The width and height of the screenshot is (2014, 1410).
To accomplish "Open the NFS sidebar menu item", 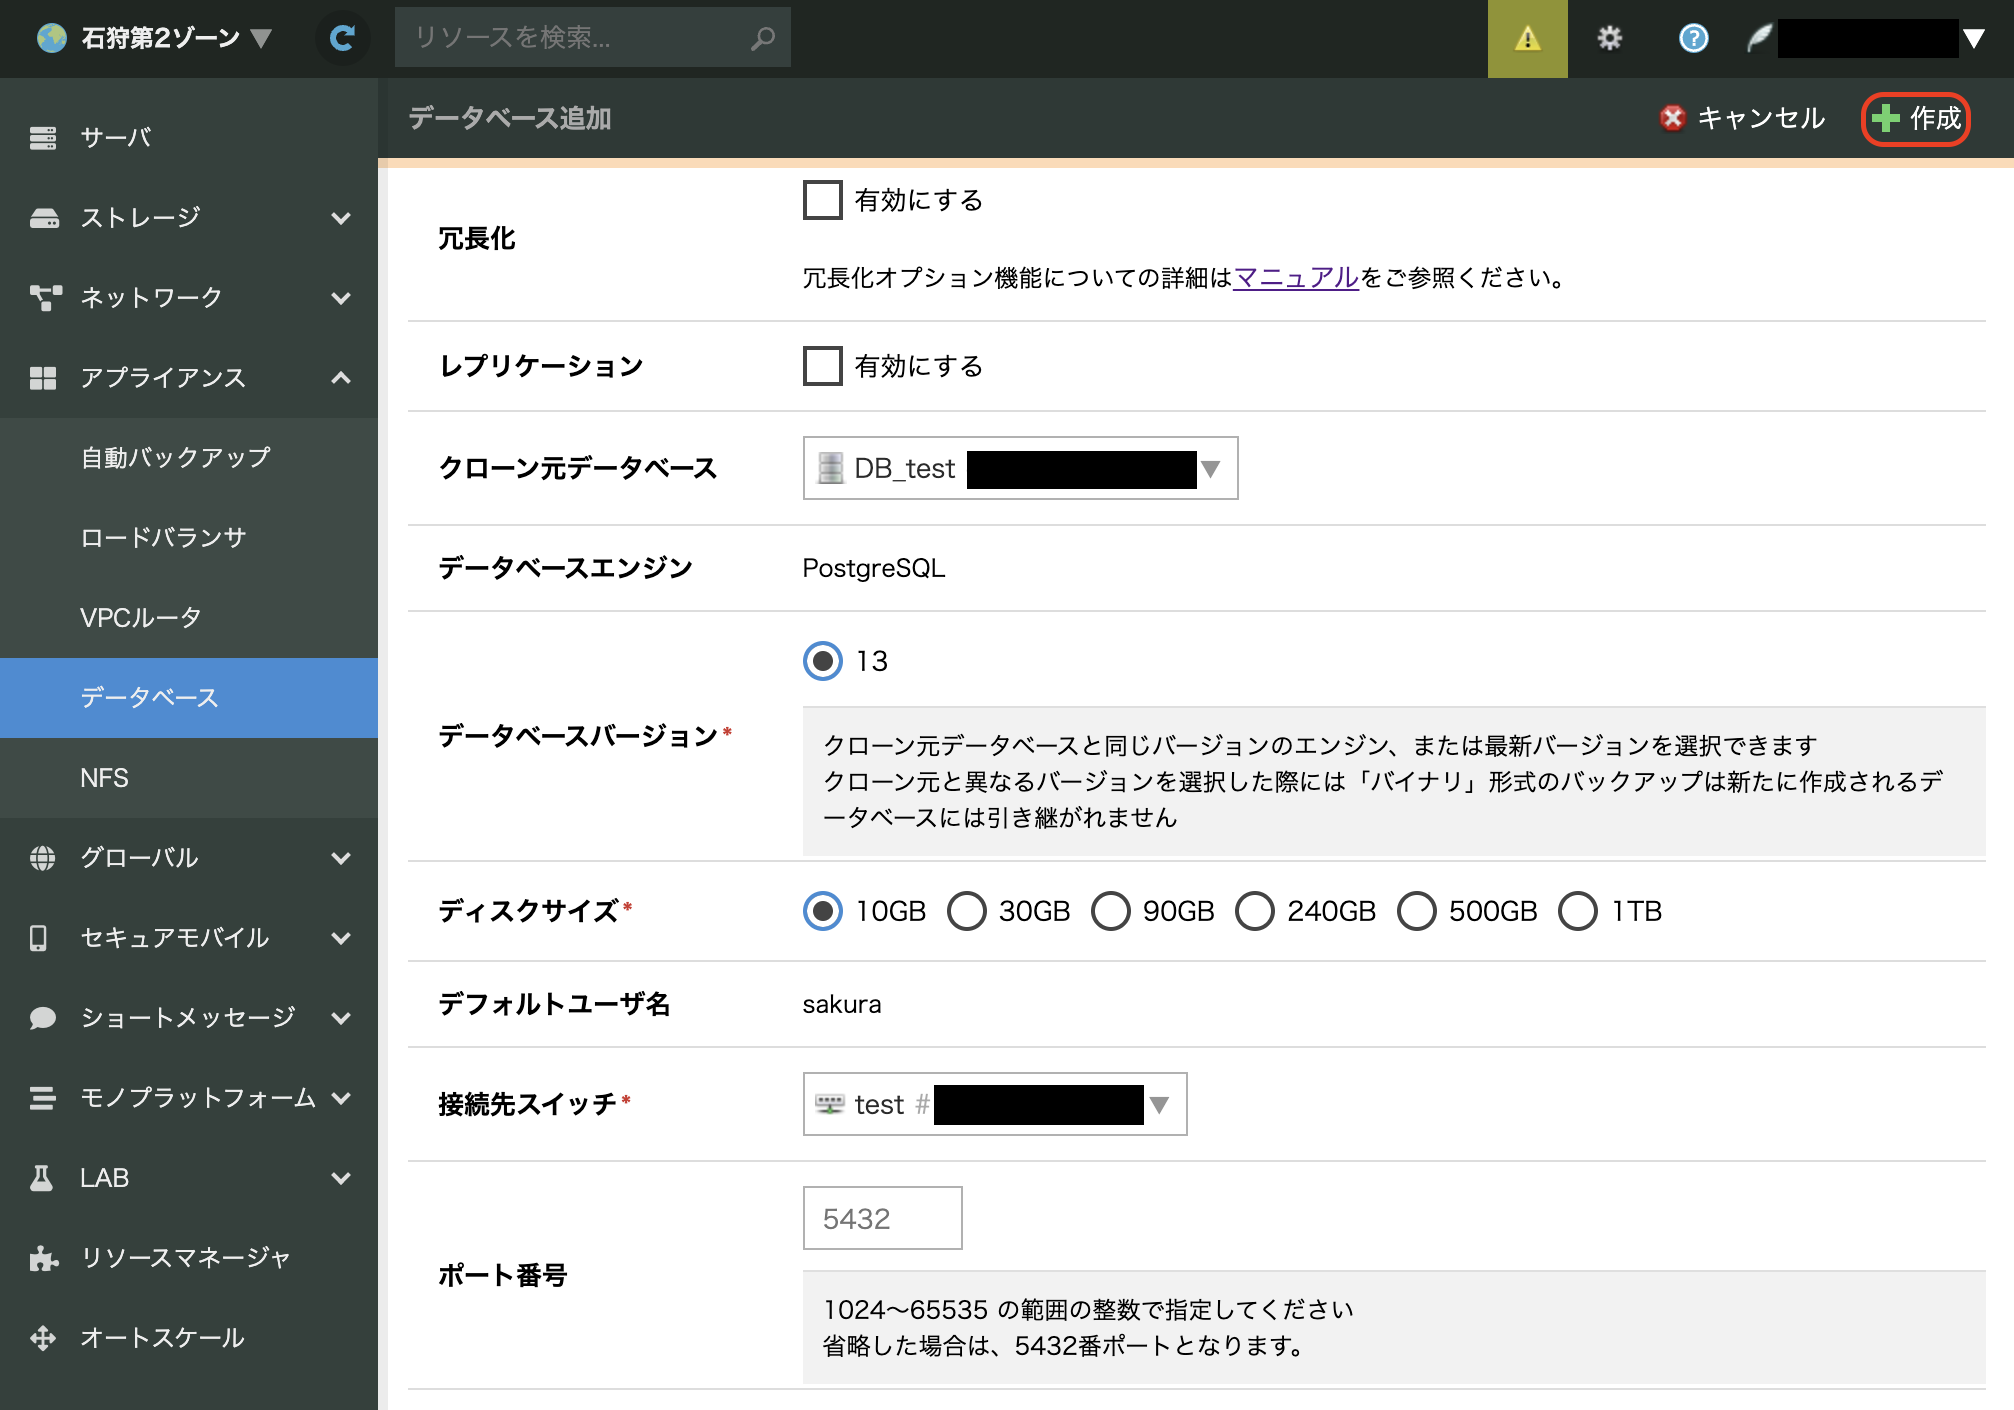I will (106, 778).
